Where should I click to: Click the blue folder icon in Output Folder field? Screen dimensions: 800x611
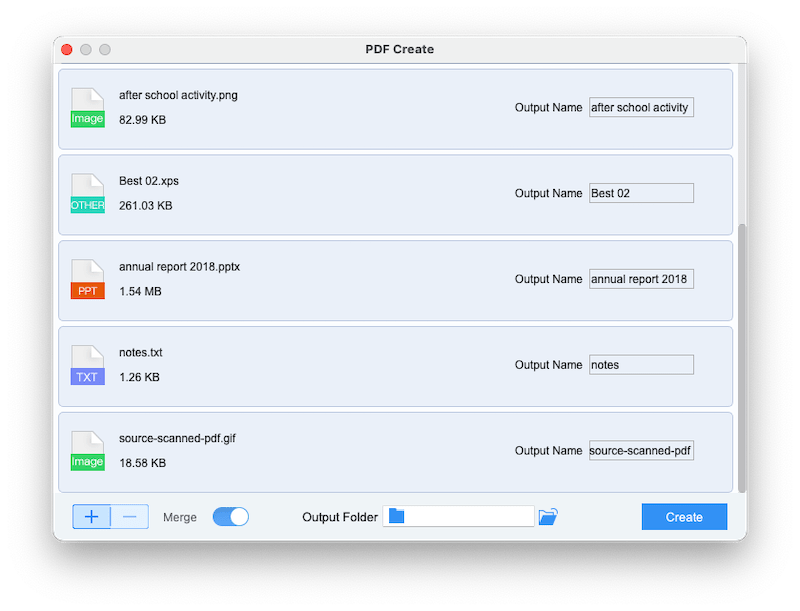[x=396, y=516]
